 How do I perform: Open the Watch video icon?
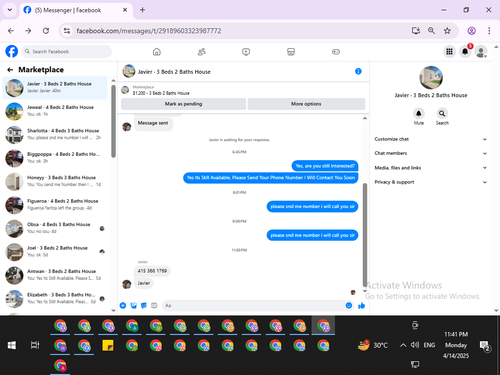246,52
